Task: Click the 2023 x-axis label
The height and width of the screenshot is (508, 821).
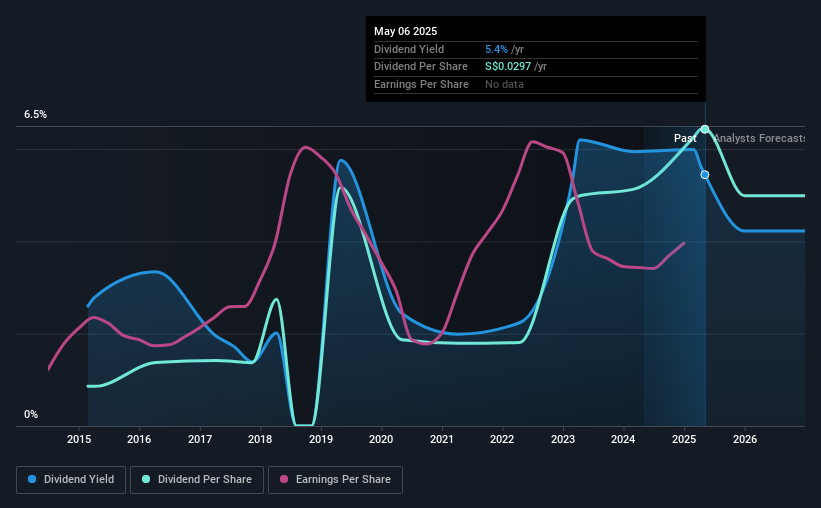Action: (563, 439)
